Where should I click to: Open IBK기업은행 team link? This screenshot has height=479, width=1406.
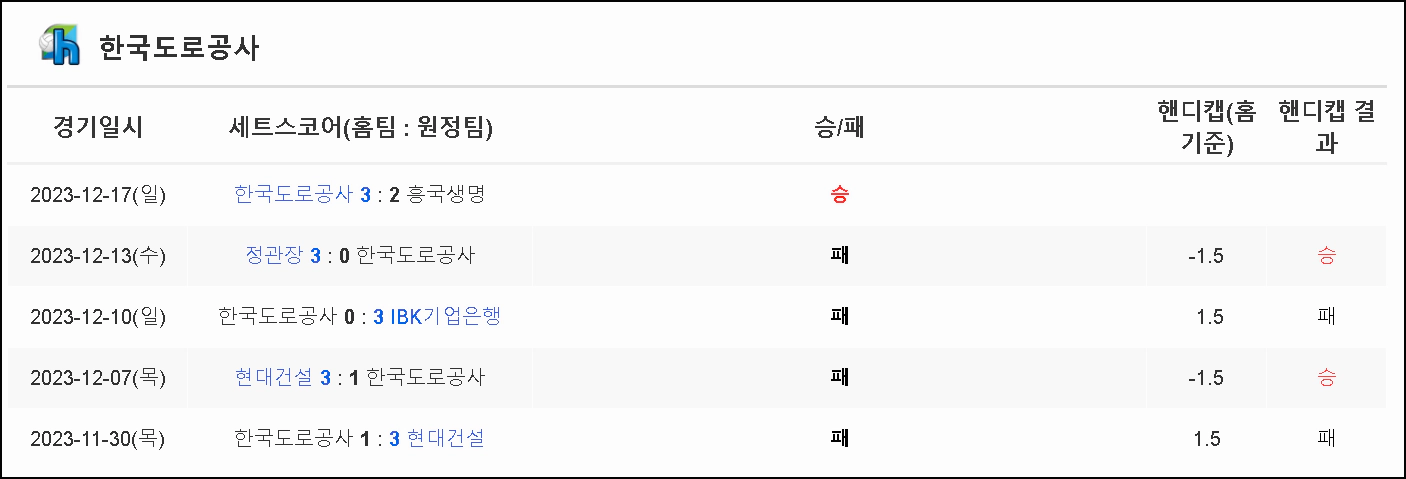click(x=445, y=316)
